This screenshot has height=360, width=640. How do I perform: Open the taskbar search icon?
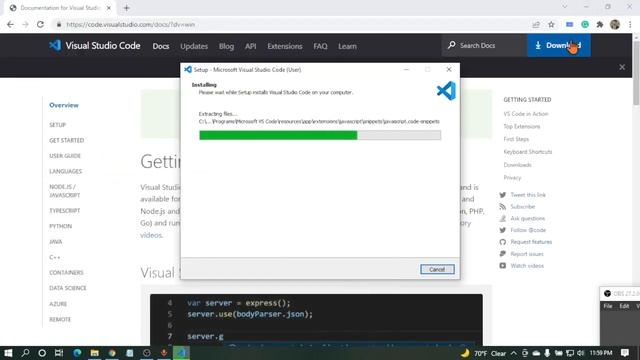tap(25, 353)
